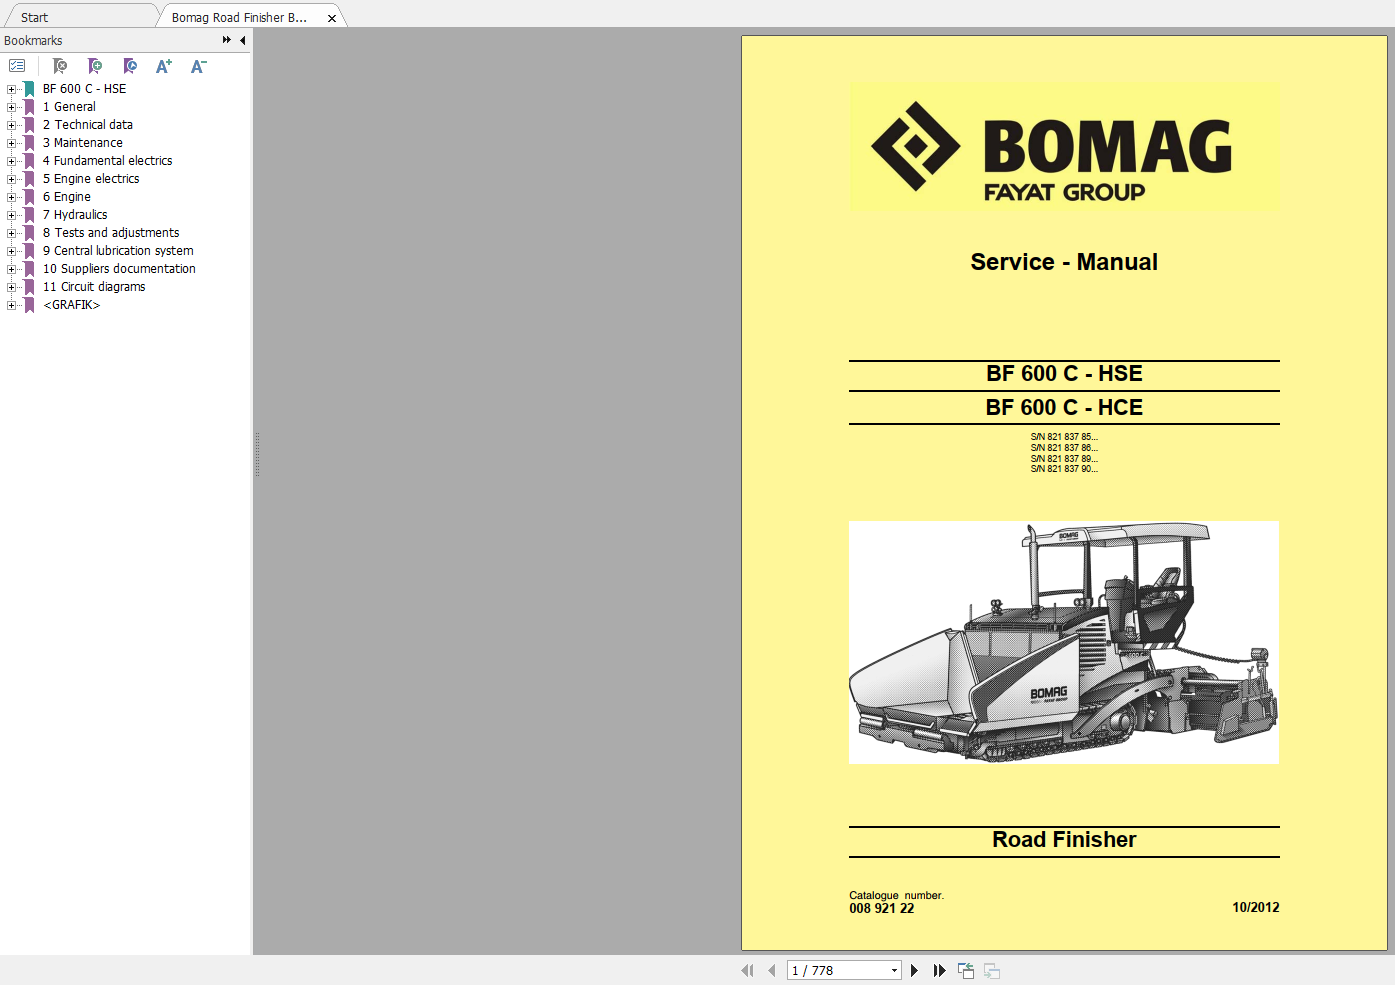1395x985 pixels.
Task: Click the page number input field
Action: 837,970
